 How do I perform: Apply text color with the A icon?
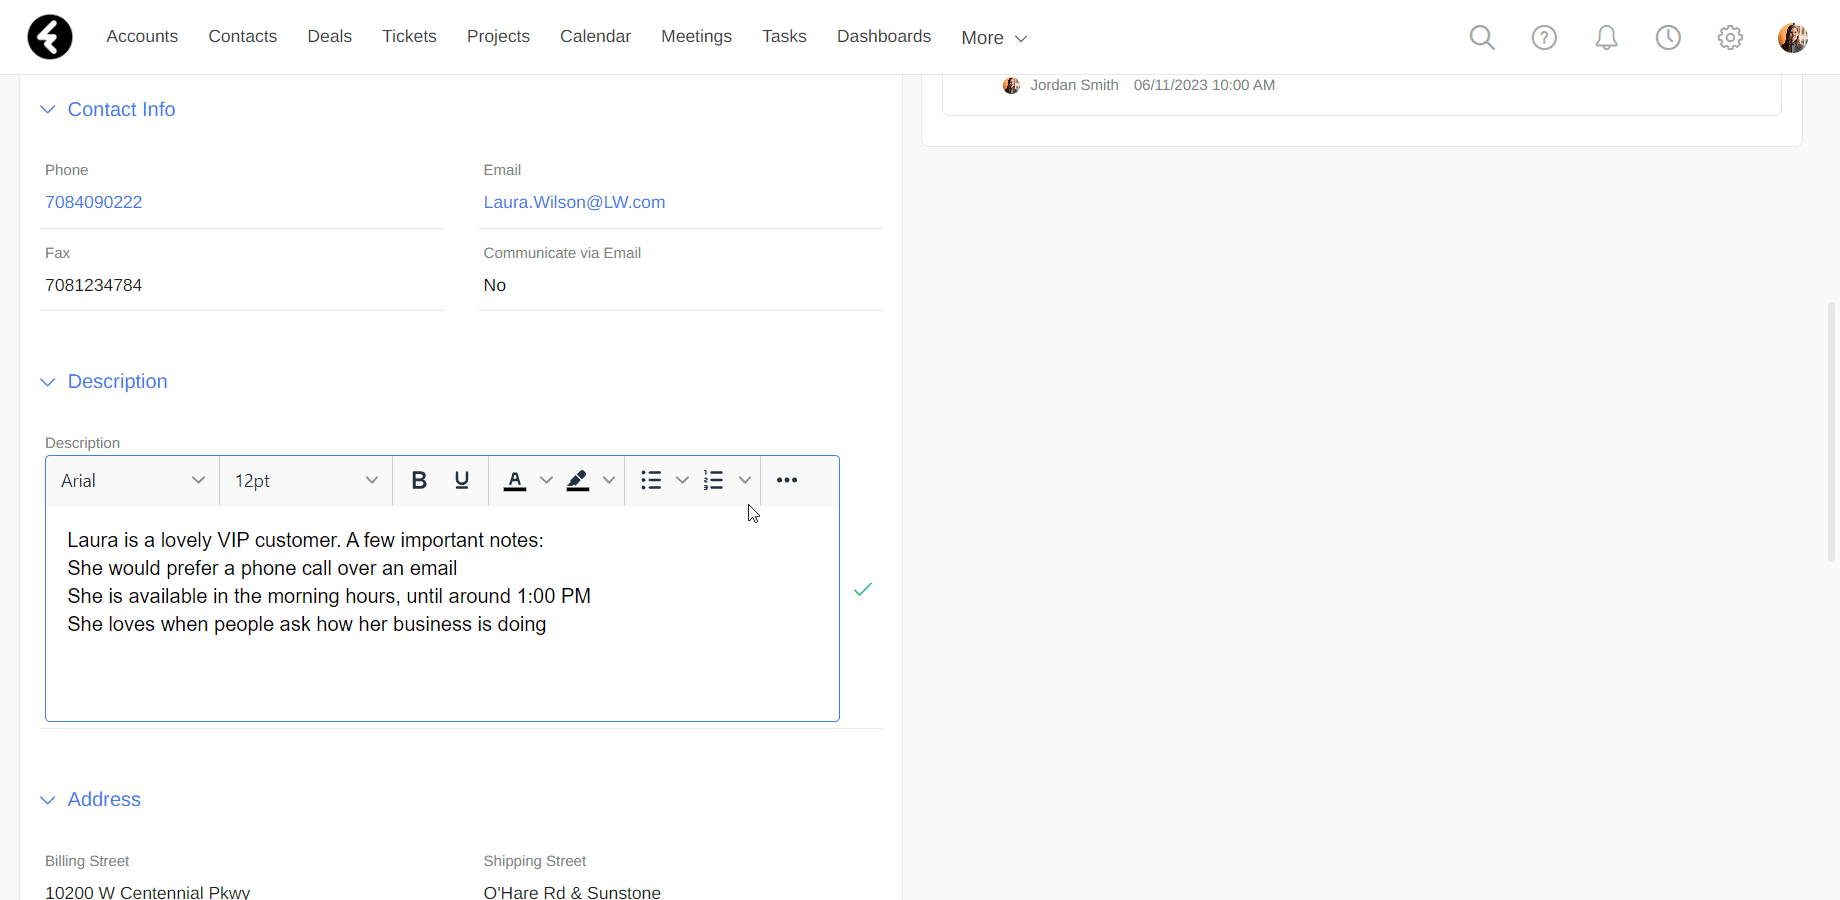pos(514,480)
